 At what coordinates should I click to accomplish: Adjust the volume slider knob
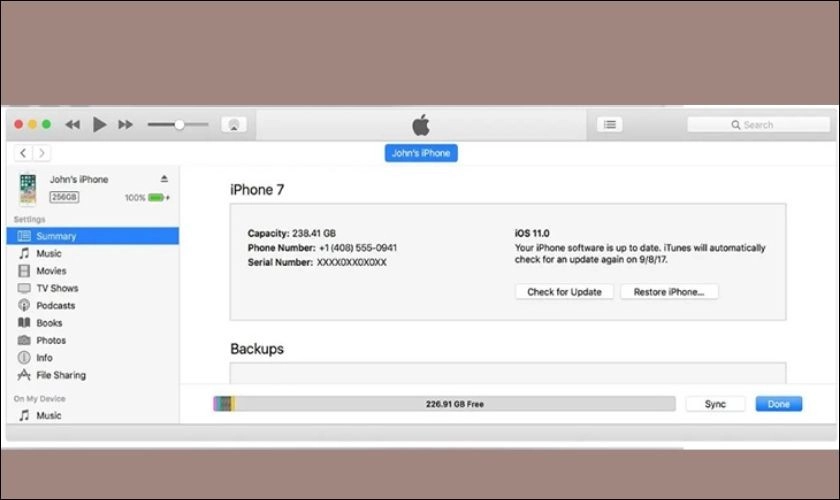point(179,124)
